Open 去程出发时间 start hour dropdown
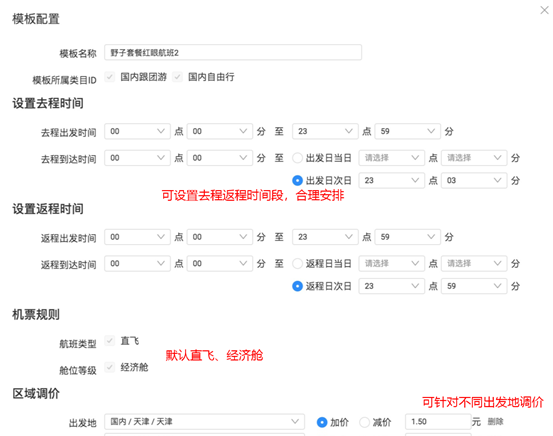The height and width of the screenshot is (436, 553). tap(137, 131)
